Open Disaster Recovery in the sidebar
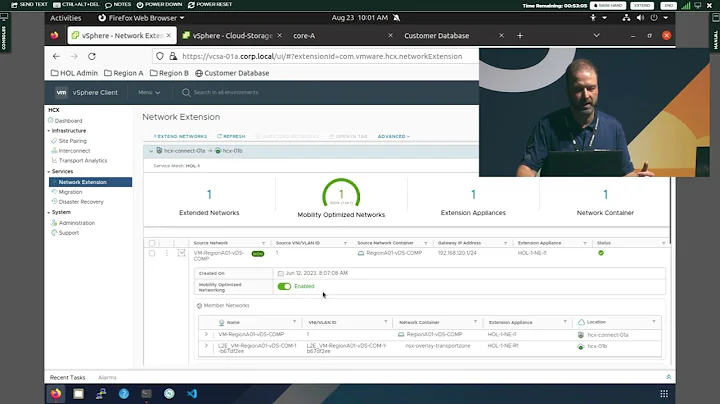The height and width of the screenshot is (404, 720). (x=81, y=202)
